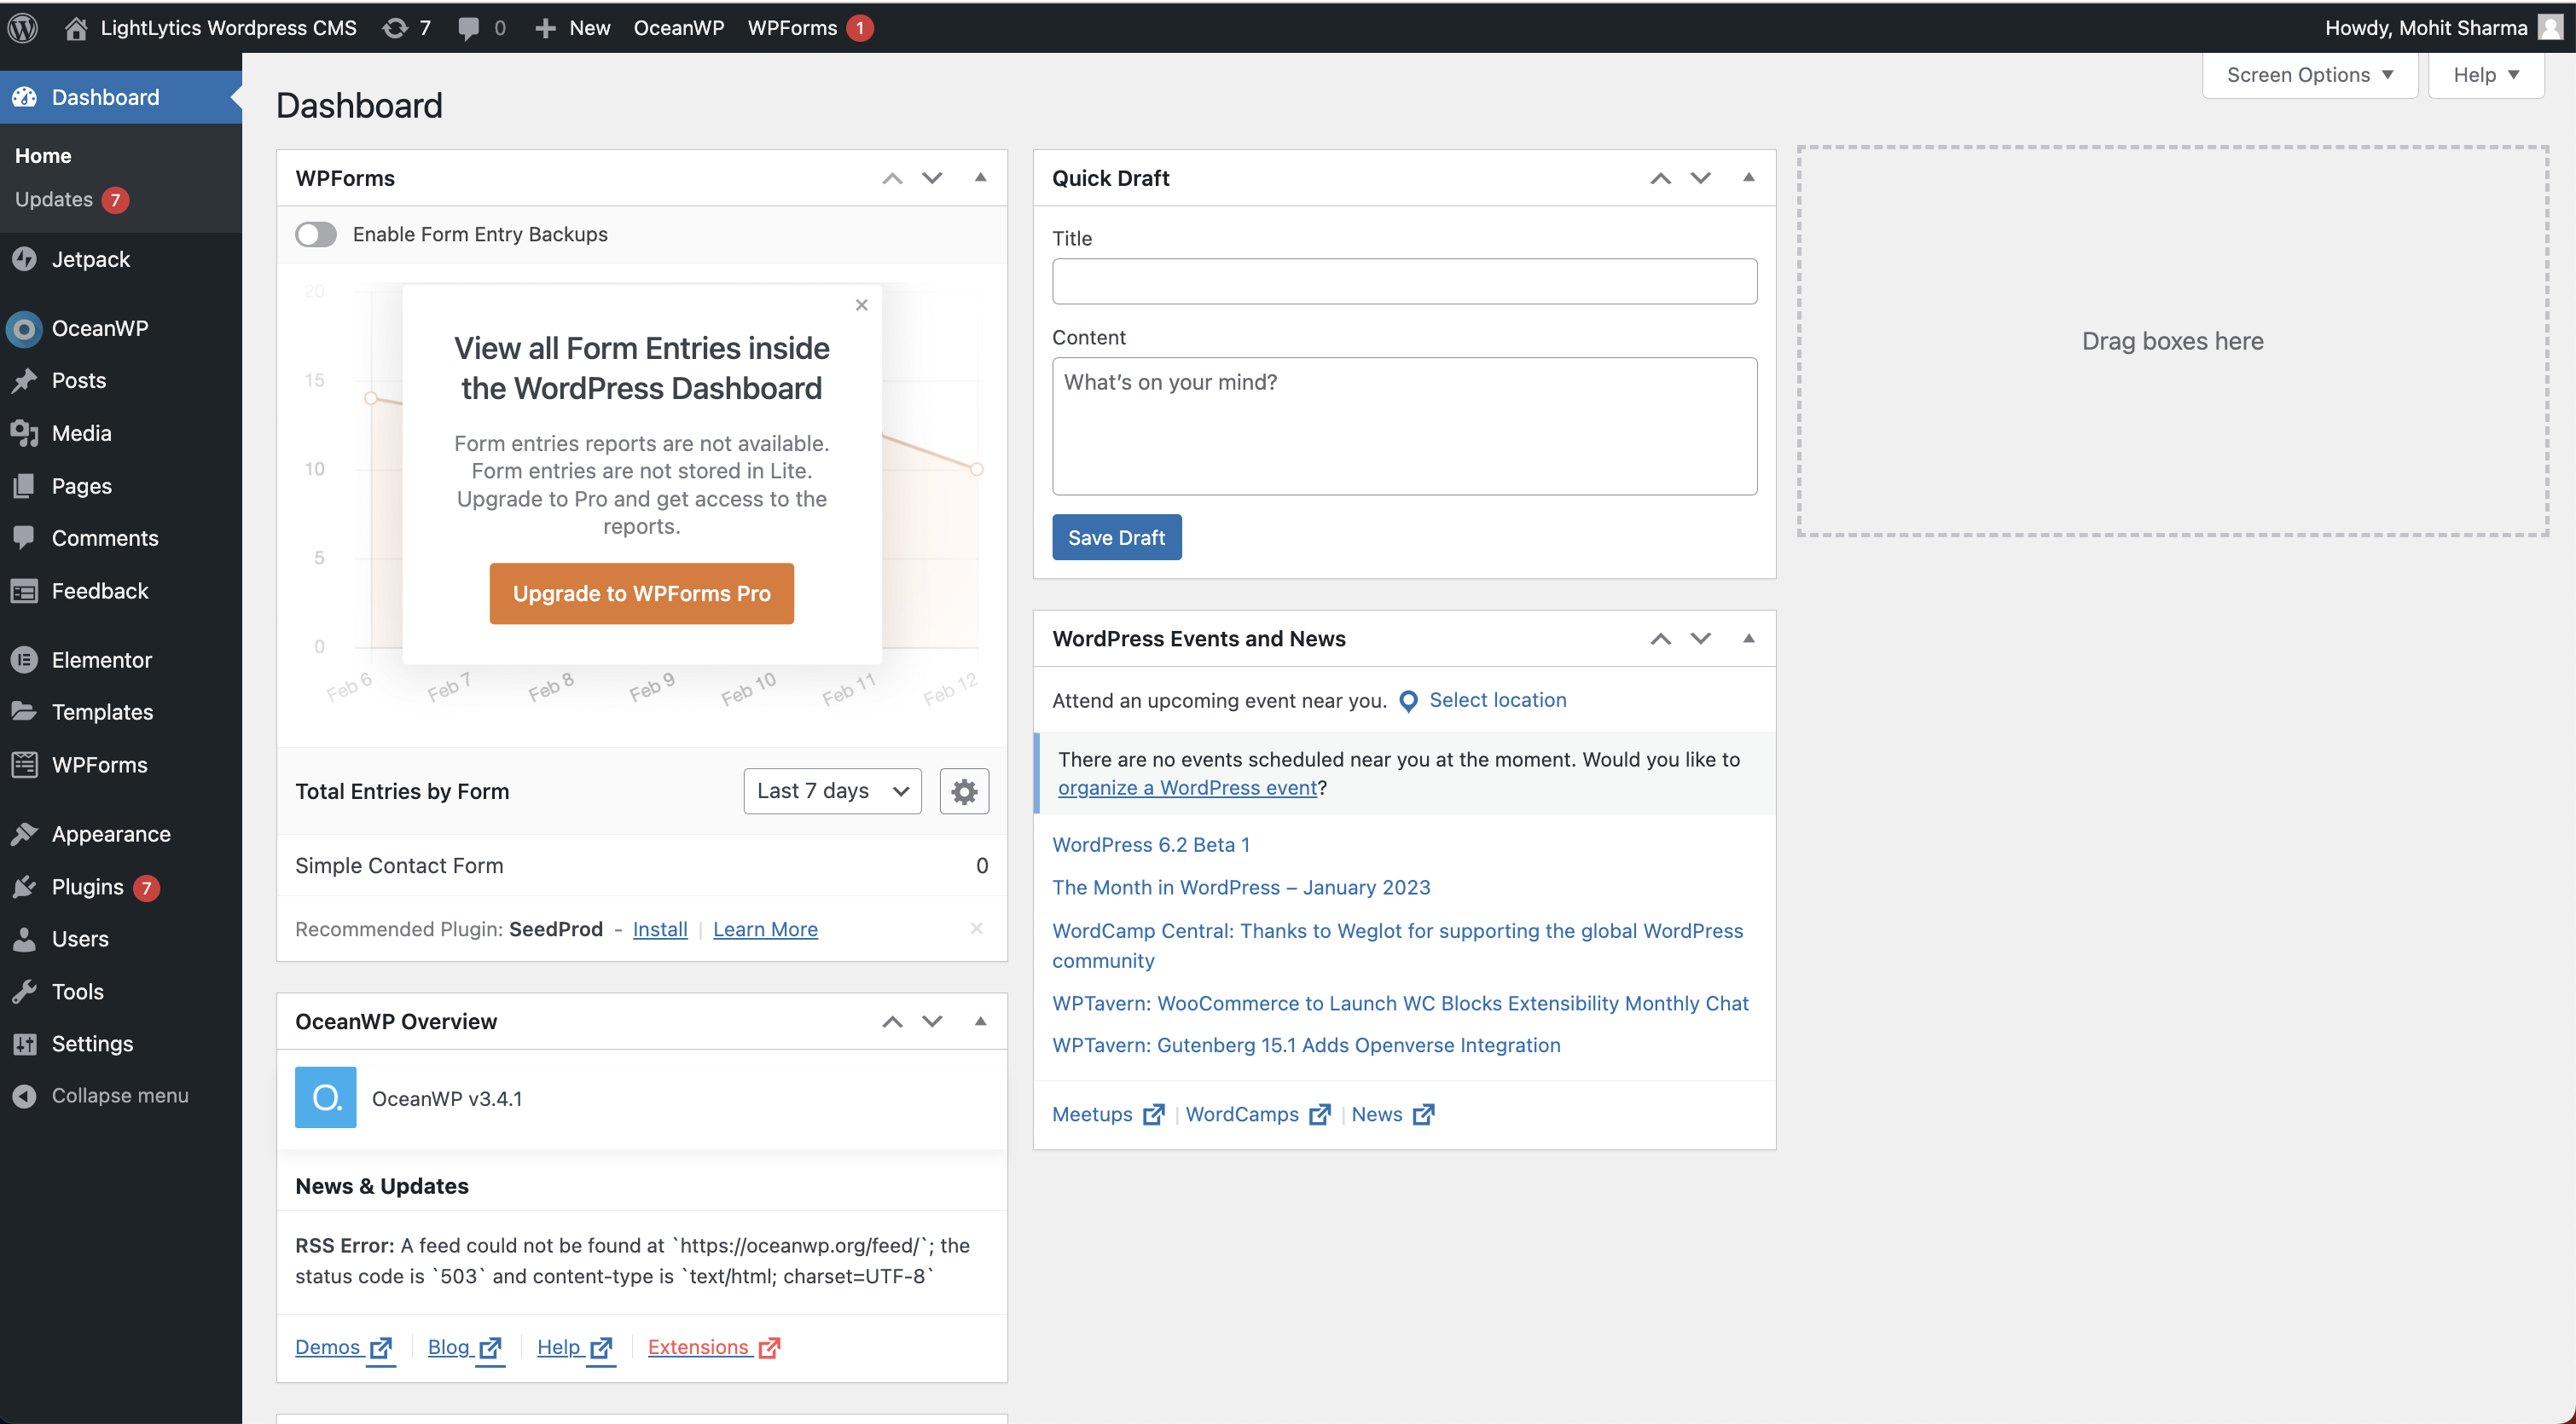The image size is (2576, 1424).
Task: Click the comments bubble icon in admin bar
Action: [468, 27]
